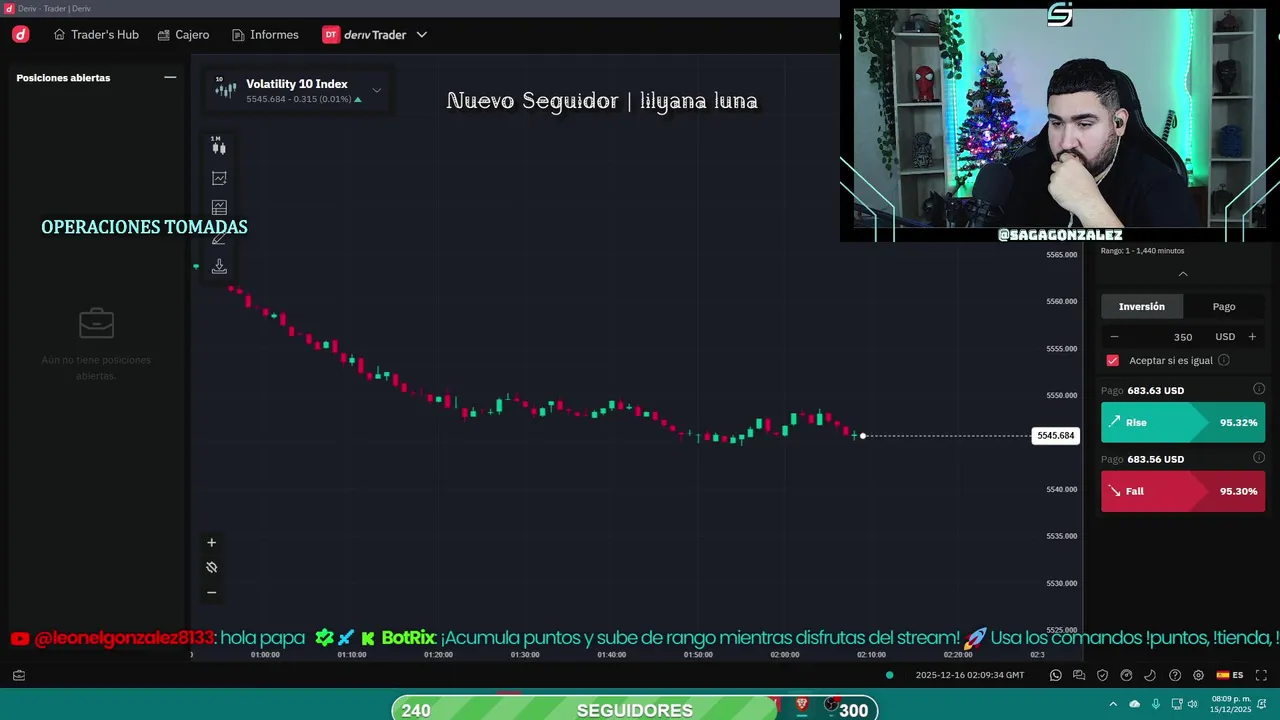This screenshot has height=720, width=1280.
Task: Buy the Rise contract
Action: (1183, 422)
